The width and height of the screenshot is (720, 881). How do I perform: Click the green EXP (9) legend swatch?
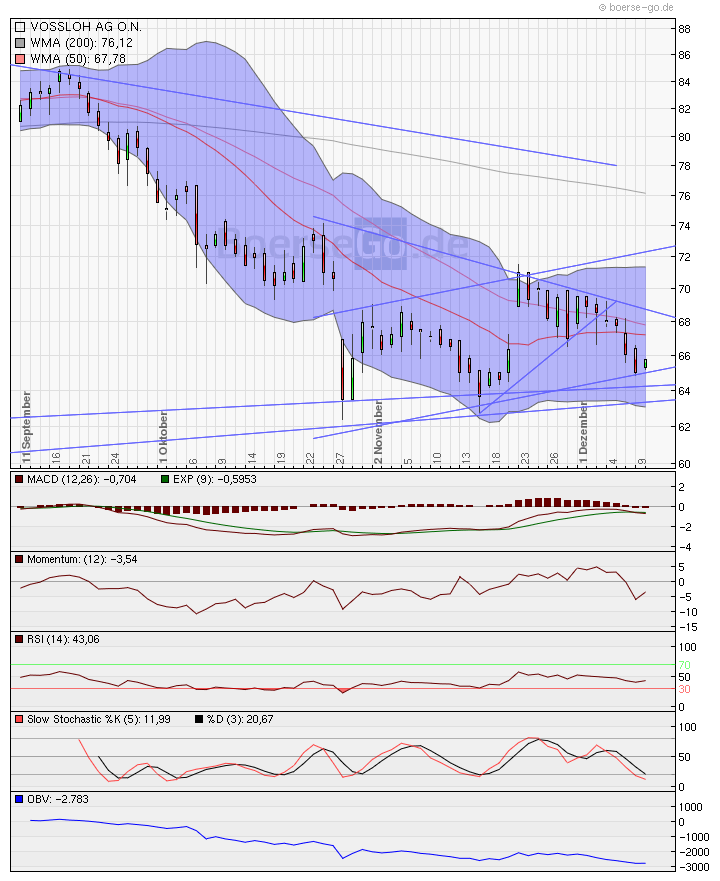pos(165,479)
